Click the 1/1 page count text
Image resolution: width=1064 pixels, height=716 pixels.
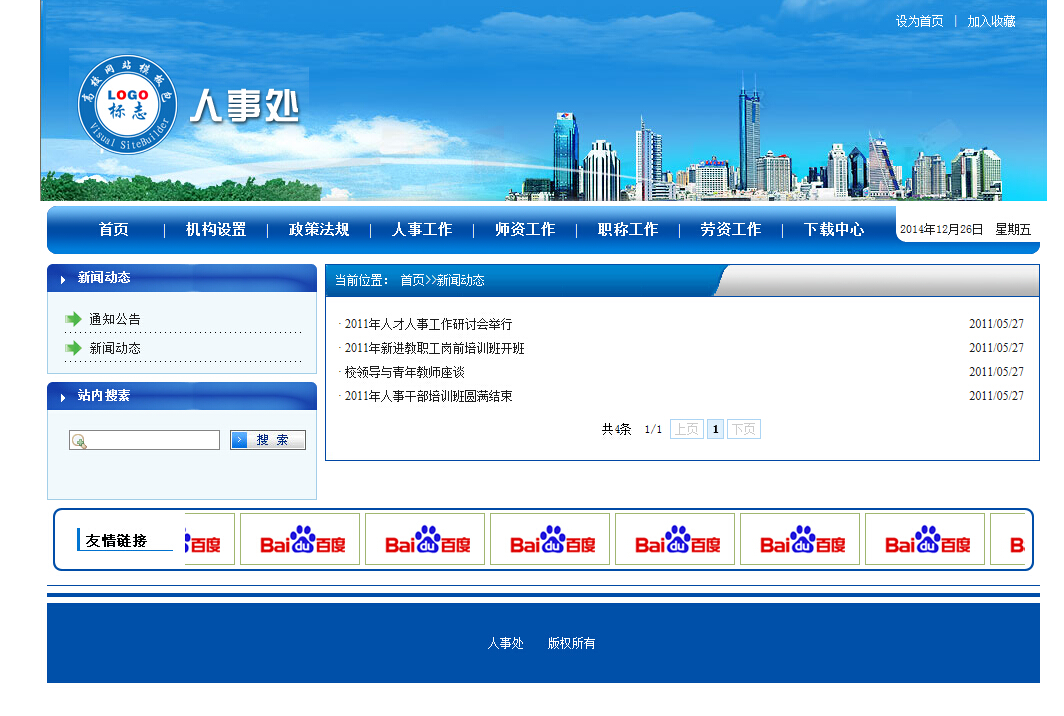coord(653,430)
